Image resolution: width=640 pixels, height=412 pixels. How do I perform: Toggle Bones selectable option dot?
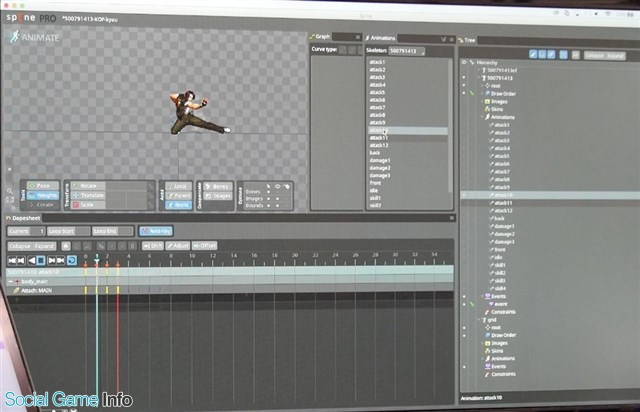[x=268, y=192]
